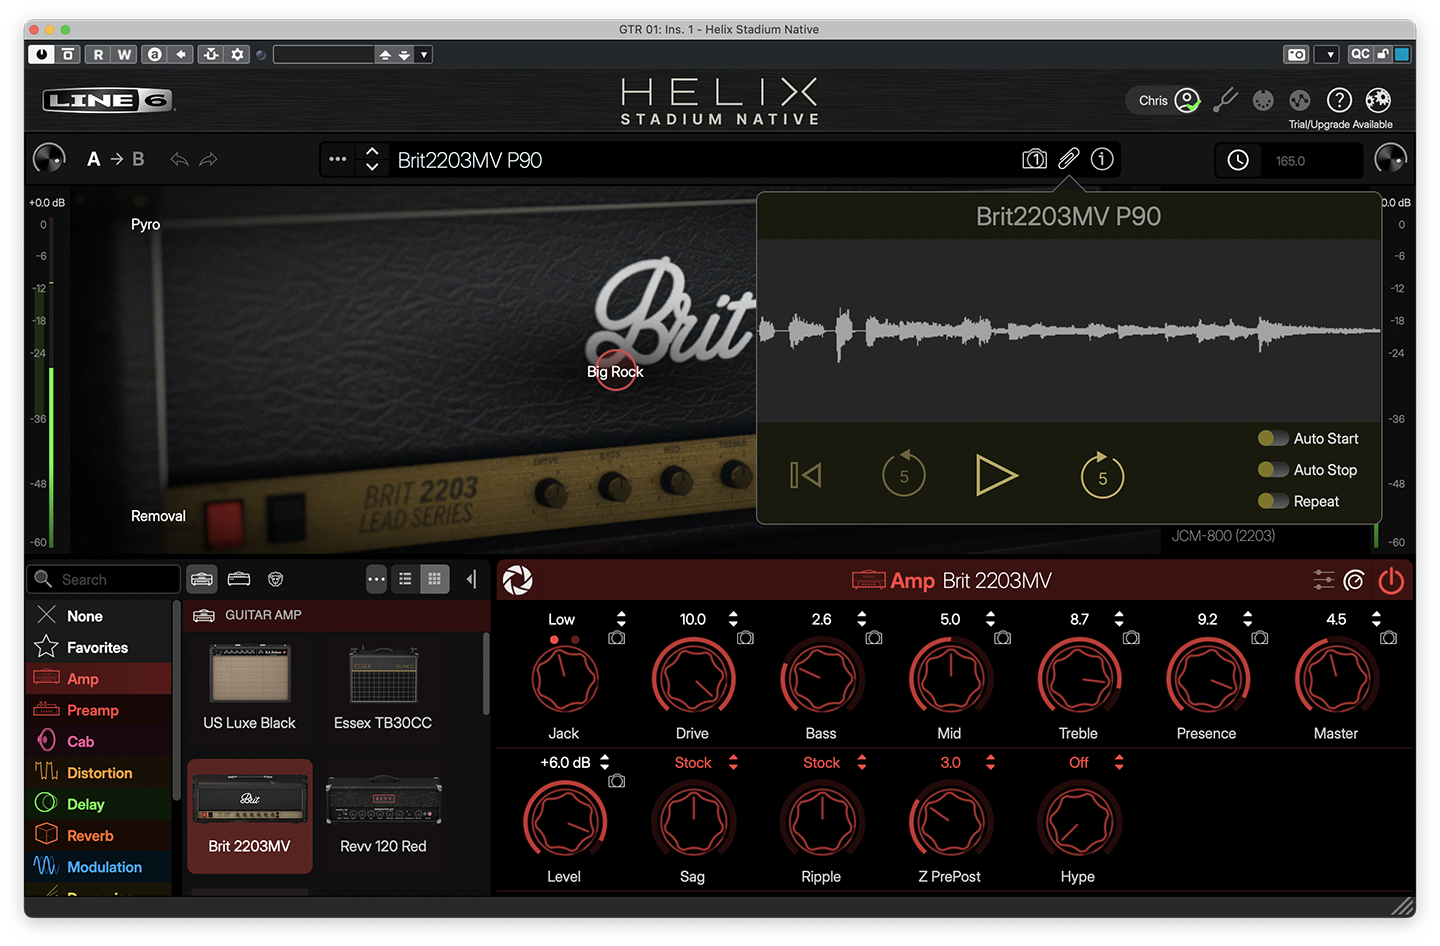Play the Brit2203MV P90 audio preview
The width and height of the screenshot is (1440, 946).
996,475
